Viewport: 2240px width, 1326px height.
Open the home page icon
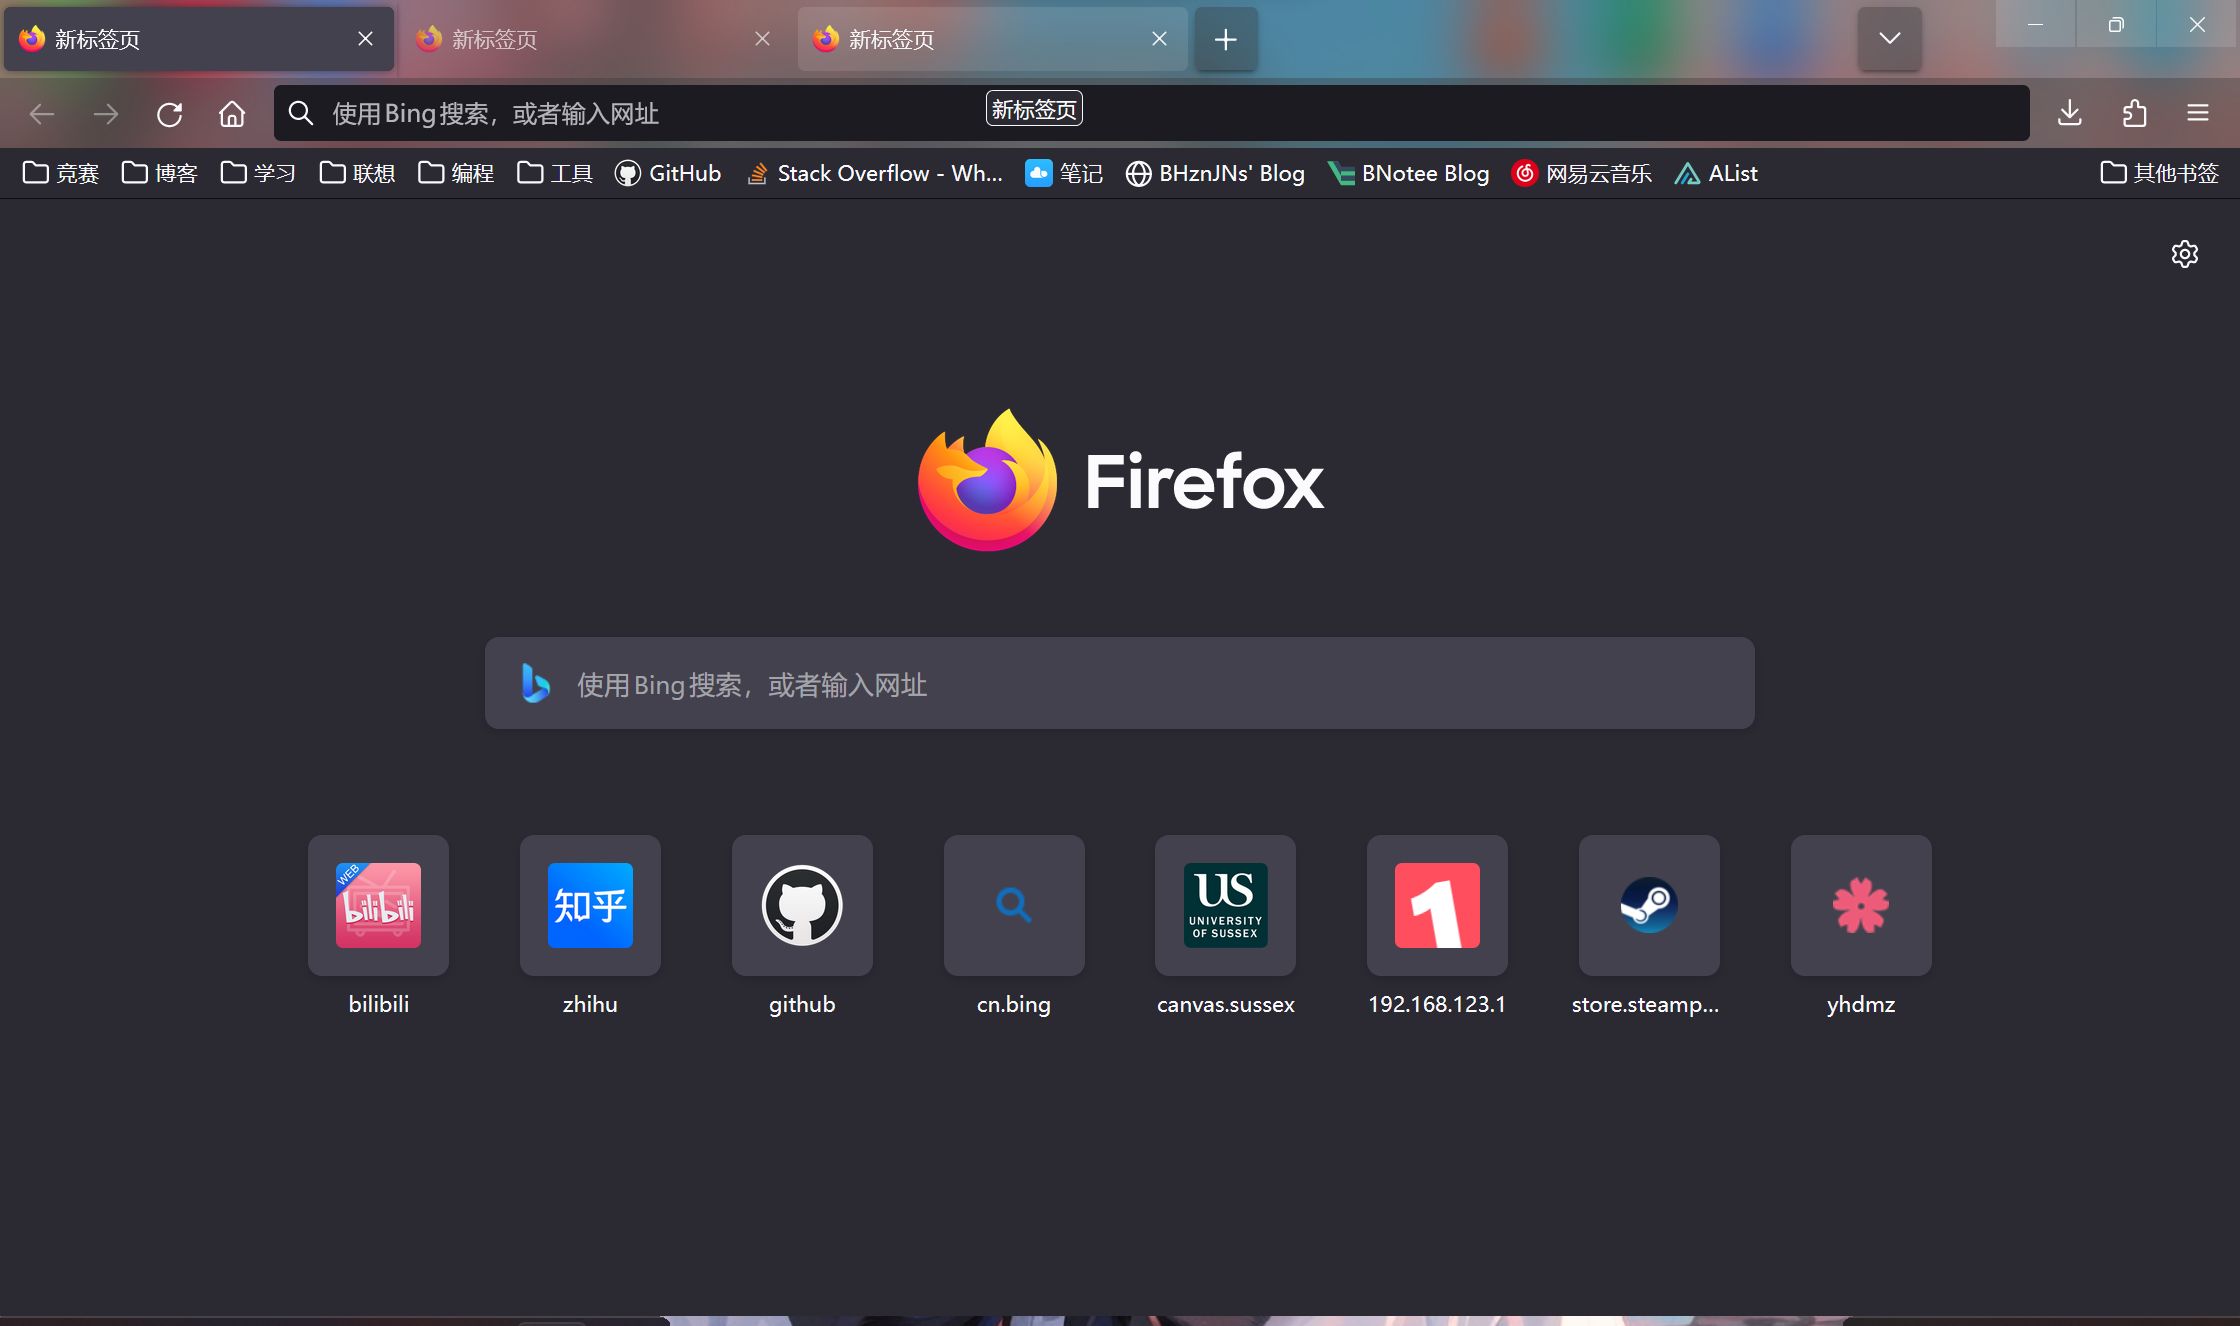(x=232, y=114)
